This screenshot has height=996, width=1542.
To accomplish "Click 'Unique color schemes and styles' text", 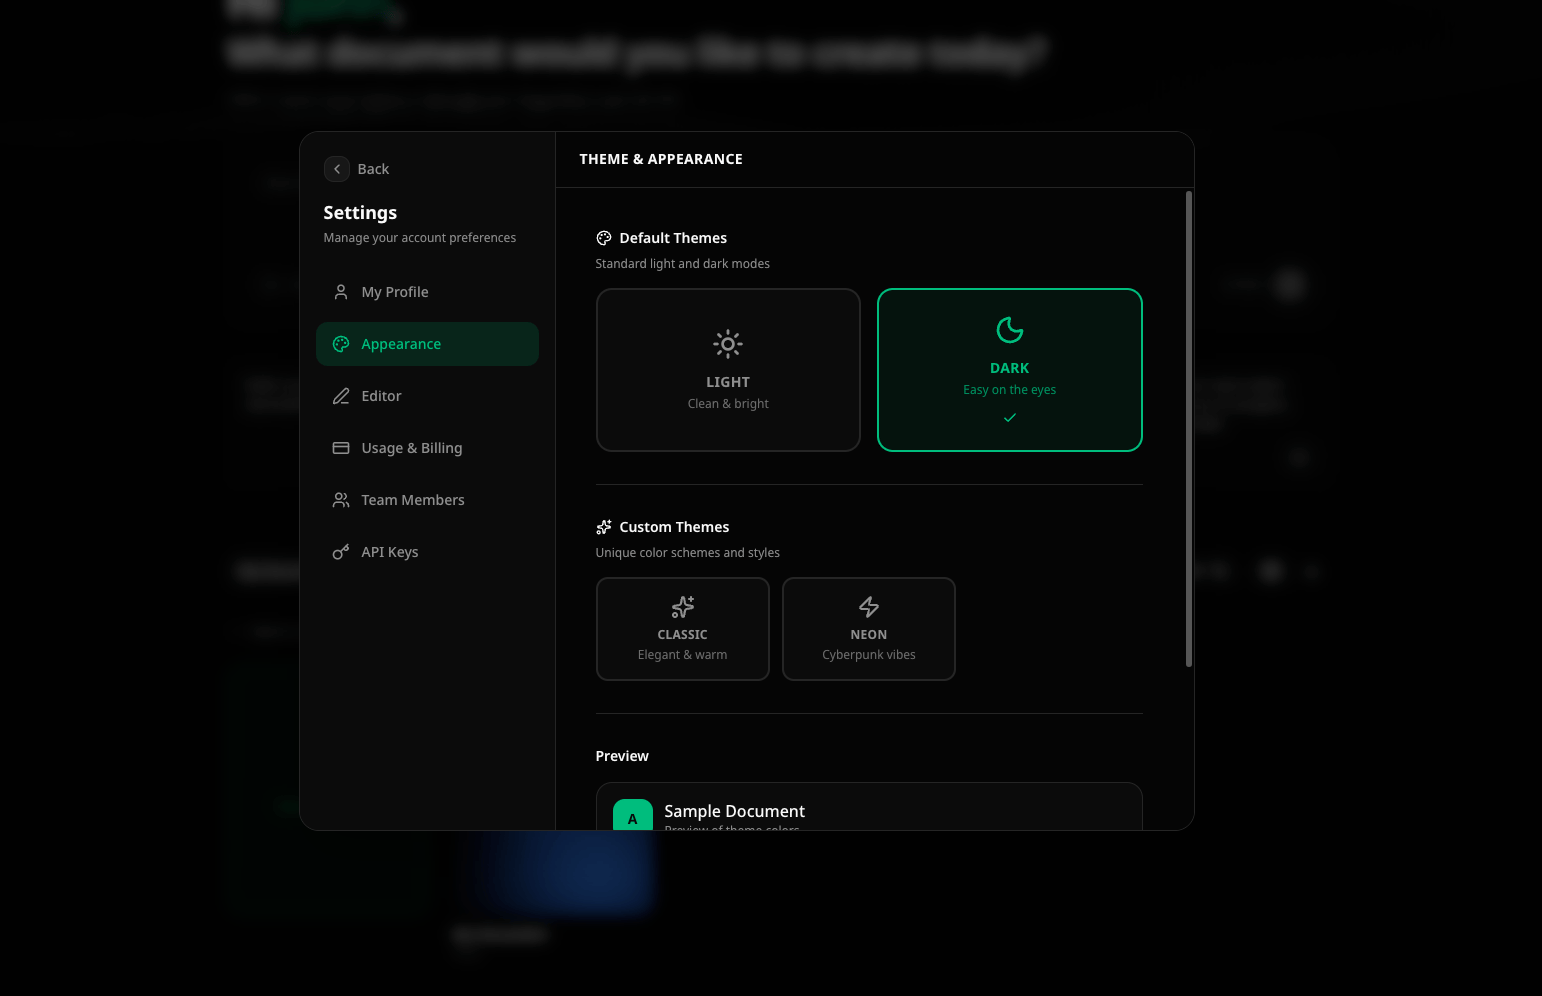I will click(x=688, y=553).
